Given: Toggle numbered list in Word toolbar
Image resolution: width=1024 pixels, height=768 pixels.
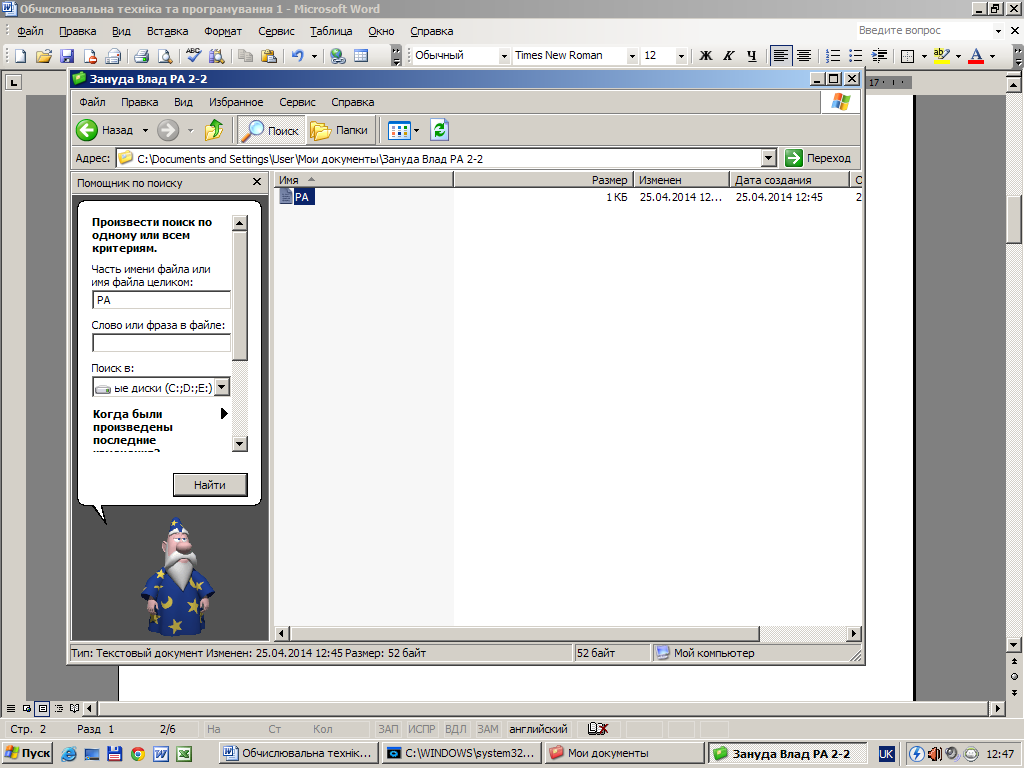Looking at the screenshot, I should (x=833, y=56).
